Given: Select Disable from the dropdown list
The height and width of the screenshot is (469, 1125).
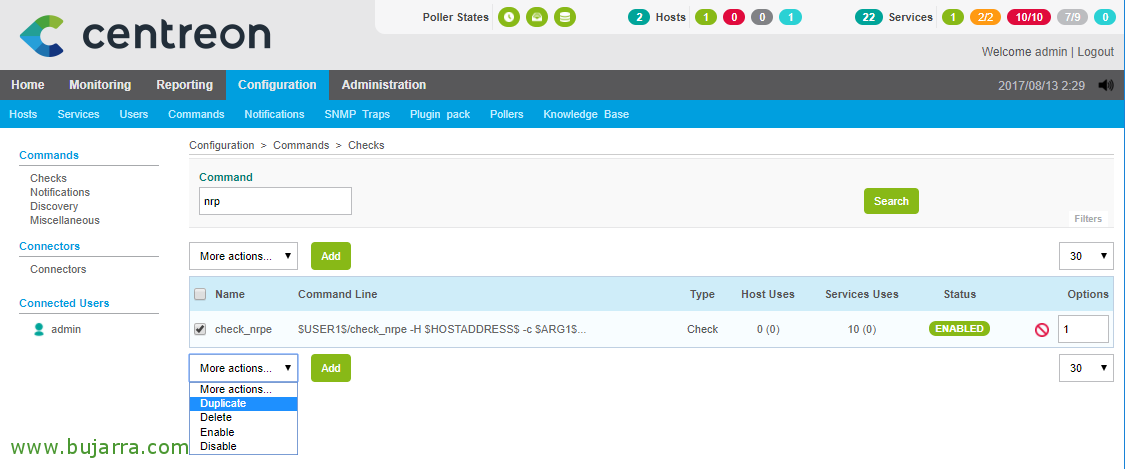Looking at the screenshot, I should [x=243, y=446].
